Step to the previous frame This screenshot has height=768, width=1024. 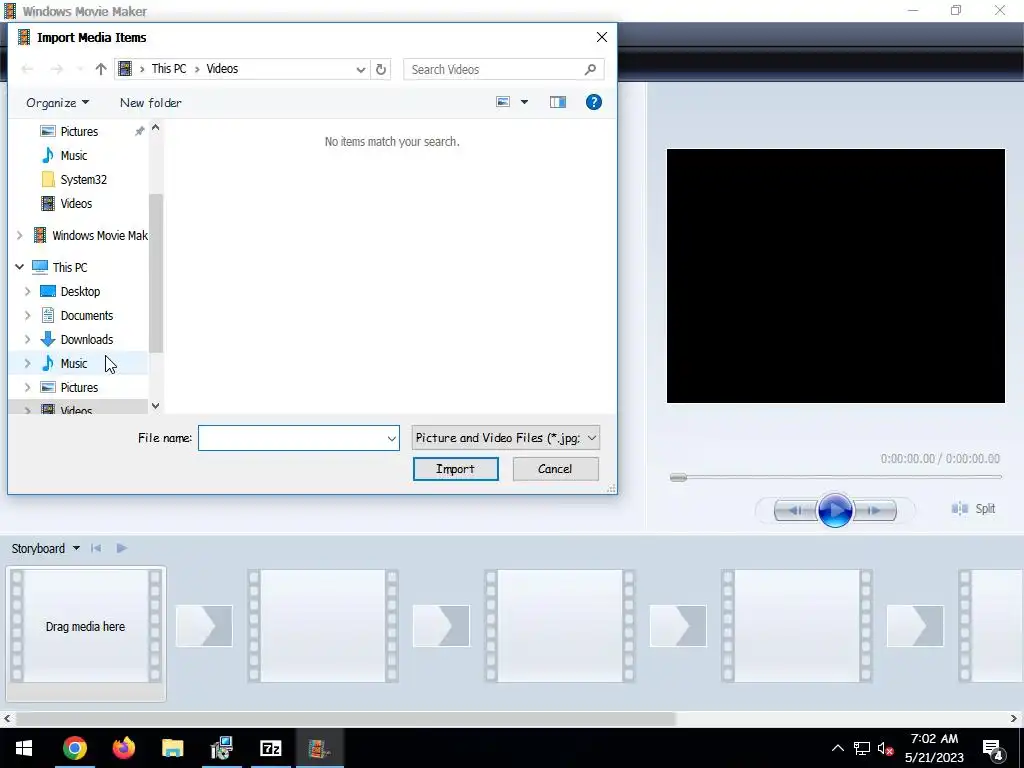pyautogui.click(x=795, y=511)
